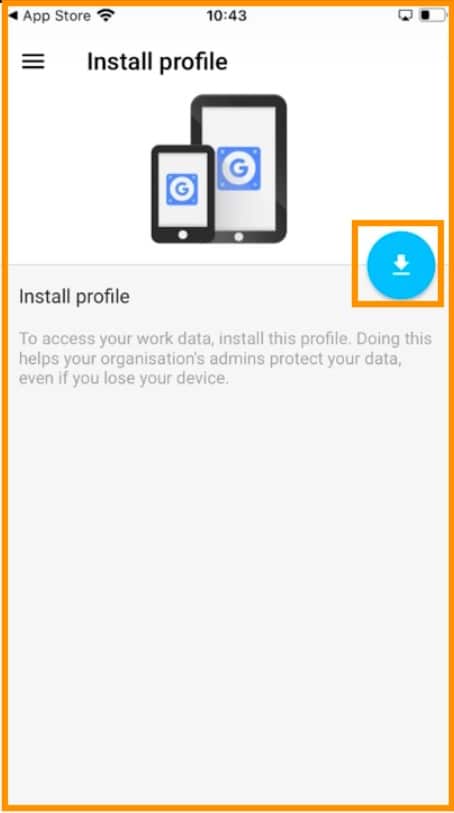
Task: Tap the 10:43 clock in status bar
Action: coord(226,16)
